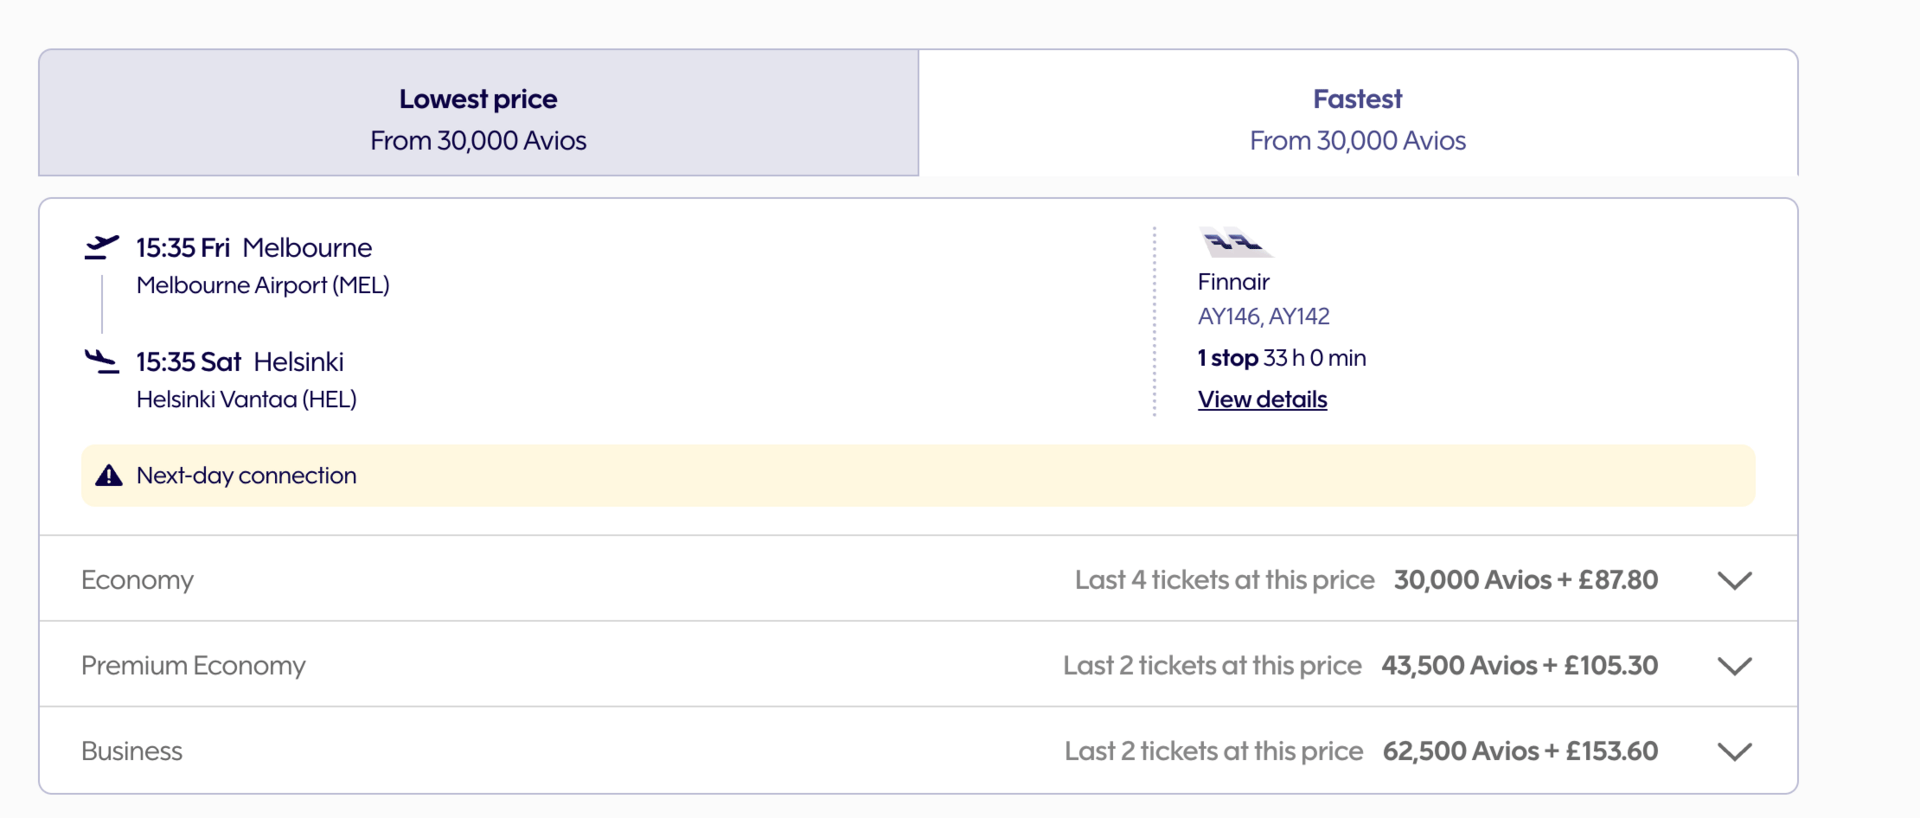Click flight numbers AY146, AY142
The width and height of the screenshot is (1920, 818).
tap(1263, 317)
